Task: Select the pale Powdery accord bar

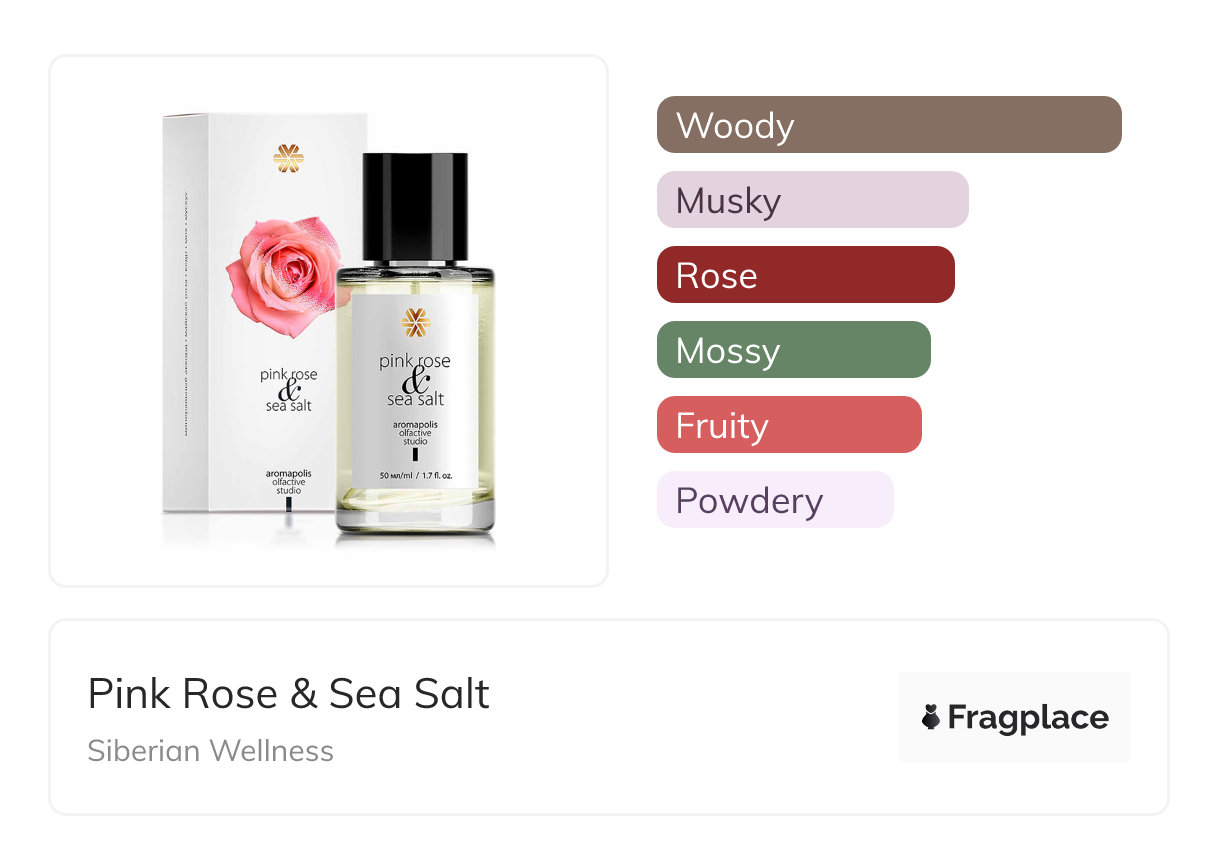Action: coord(775,500)
